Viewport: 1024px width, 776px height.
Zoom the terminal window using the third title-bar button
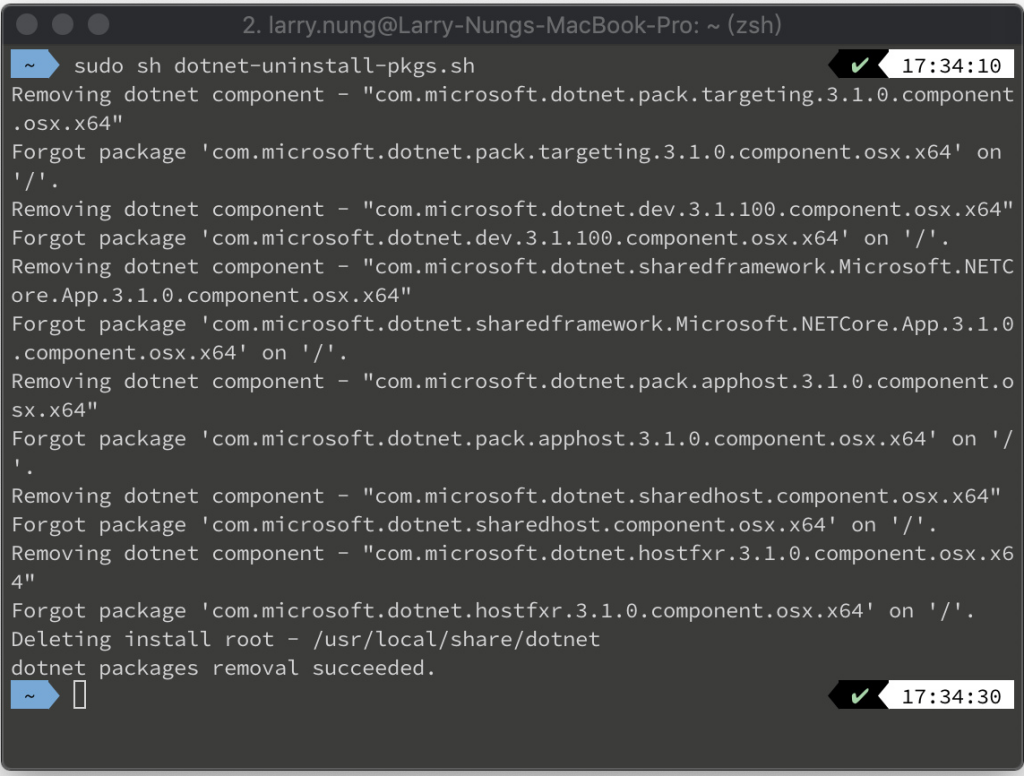99,24
